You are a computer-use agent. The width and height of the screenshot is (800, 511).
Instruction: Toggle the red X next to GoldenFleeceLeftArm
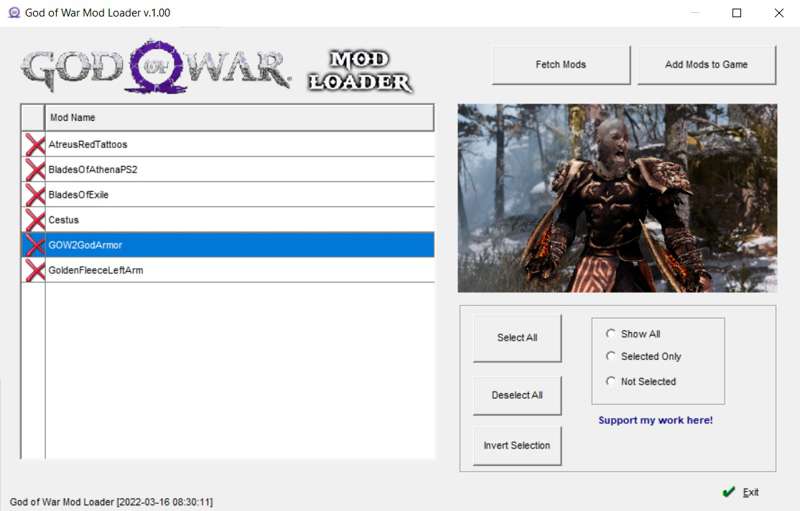34,270
